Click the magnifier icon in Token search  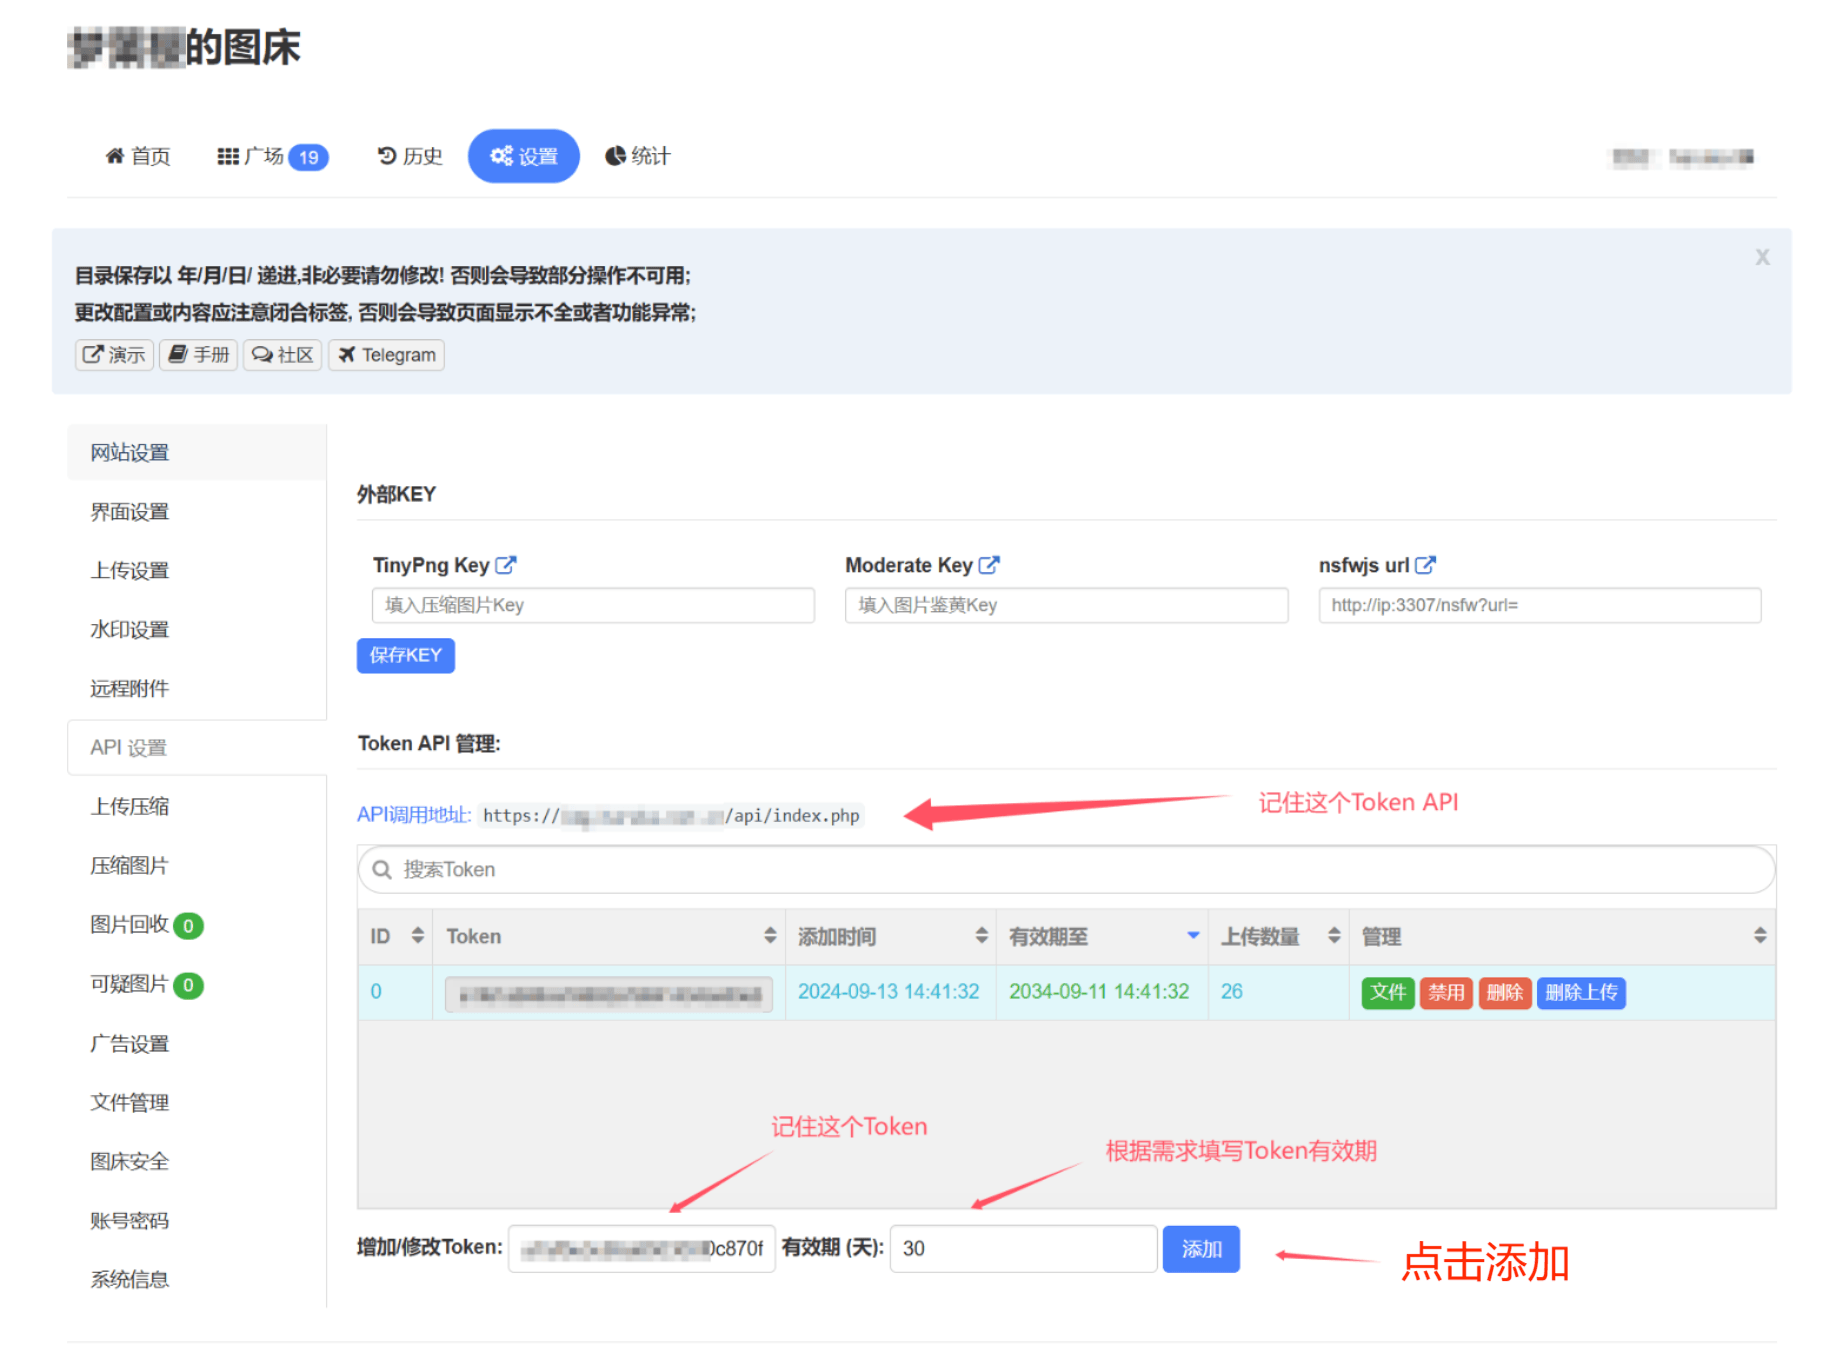[x=381, y=870]
